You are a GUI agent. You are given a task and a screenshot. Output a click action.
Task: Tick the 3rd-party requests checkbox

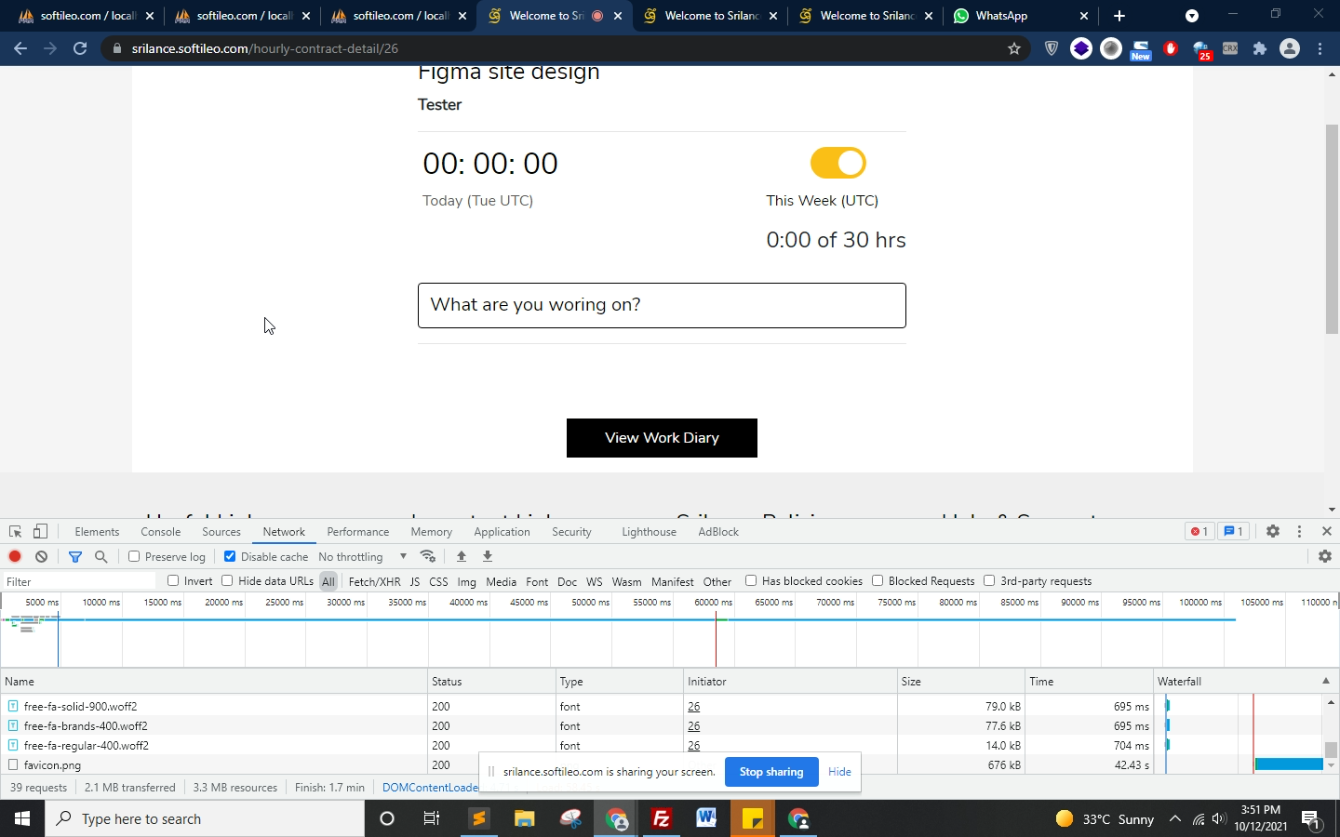tap(989, 581)
